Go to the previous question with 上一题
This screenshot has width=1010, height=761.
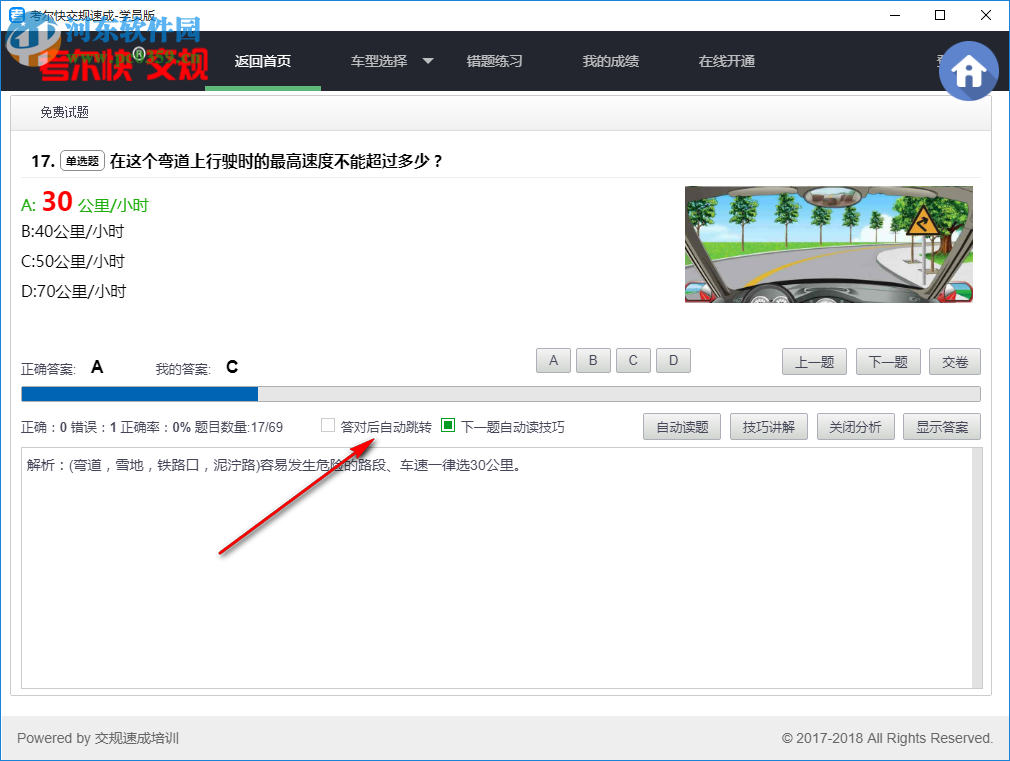pyautogui.click(x=814, y=361)
